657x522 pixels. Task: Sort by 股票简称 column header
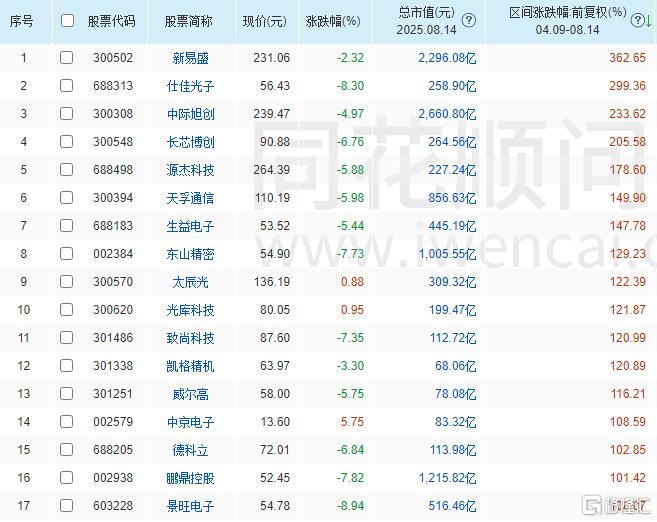189,21
